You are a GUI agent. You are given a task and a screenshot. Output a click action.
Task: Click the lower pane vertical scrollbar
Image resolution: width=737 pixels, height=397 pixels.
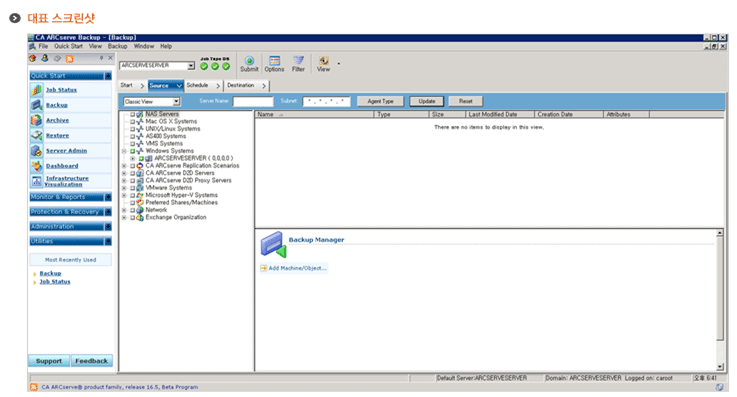(720, 300)
